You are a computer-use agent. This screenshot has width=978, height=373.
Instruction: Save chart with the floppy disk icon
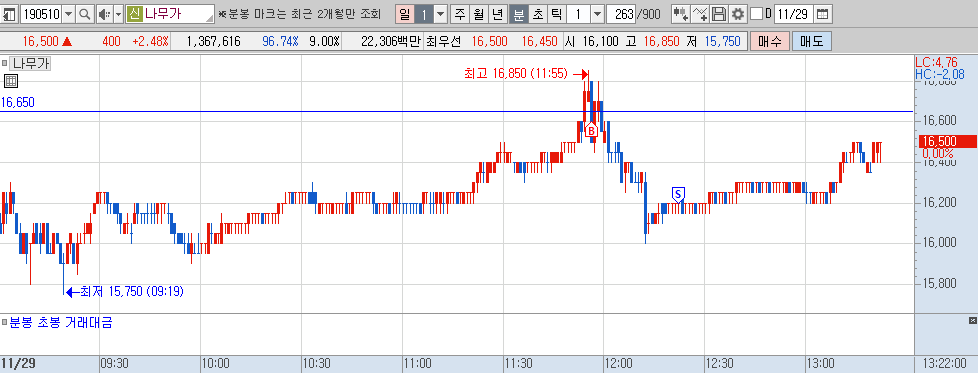click(x=719, y=14)
